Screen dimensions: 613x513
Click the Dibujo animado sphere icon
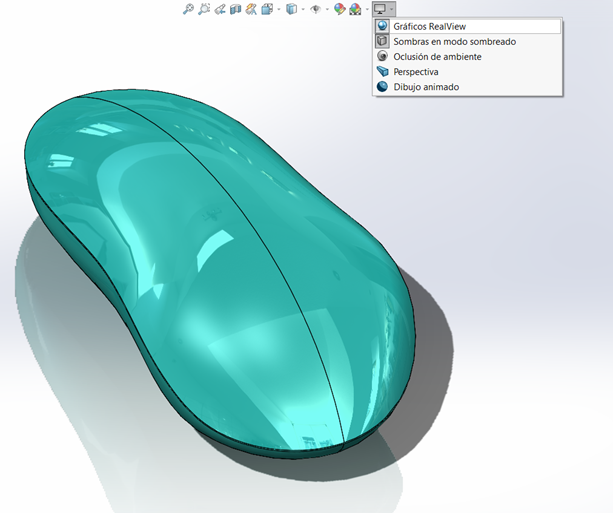[x=382, y=86]
